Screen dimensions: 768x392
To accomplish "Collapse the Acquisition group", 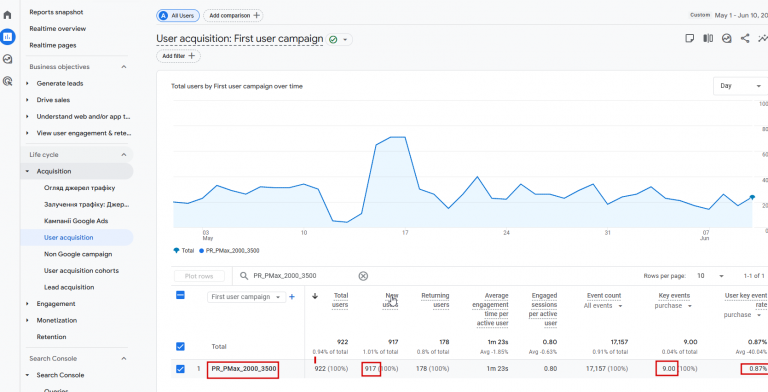I will tap(27, 172).
